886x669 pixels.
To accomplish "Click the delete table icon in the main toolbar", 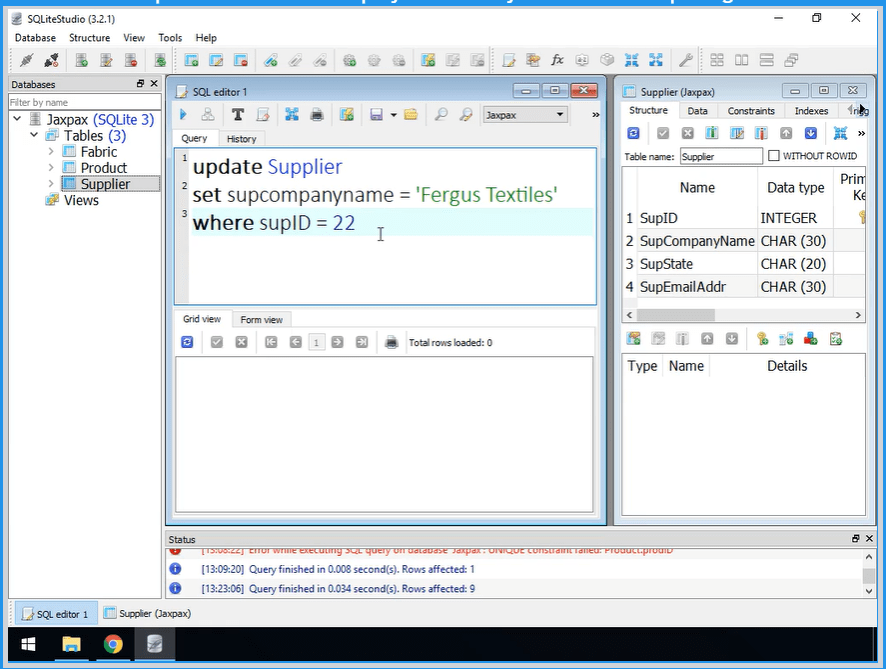I will coord(241,60).
